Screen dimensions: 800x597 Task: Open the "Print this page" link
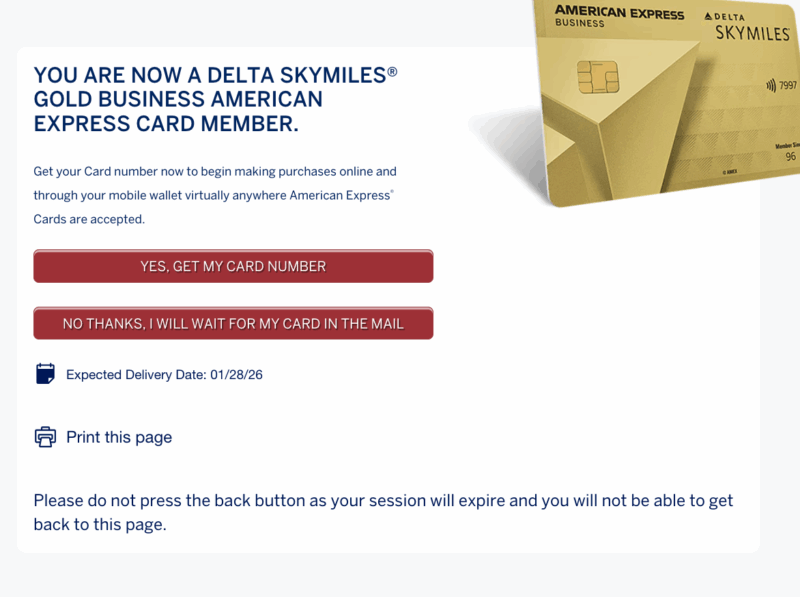point(119,437)
